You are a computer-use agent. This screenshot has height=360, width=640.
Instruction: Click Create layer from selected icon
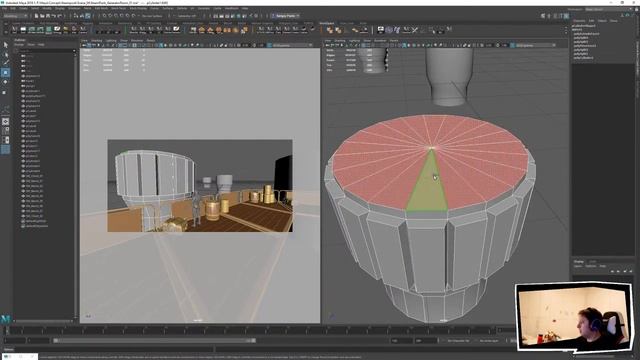pos(631,271)
